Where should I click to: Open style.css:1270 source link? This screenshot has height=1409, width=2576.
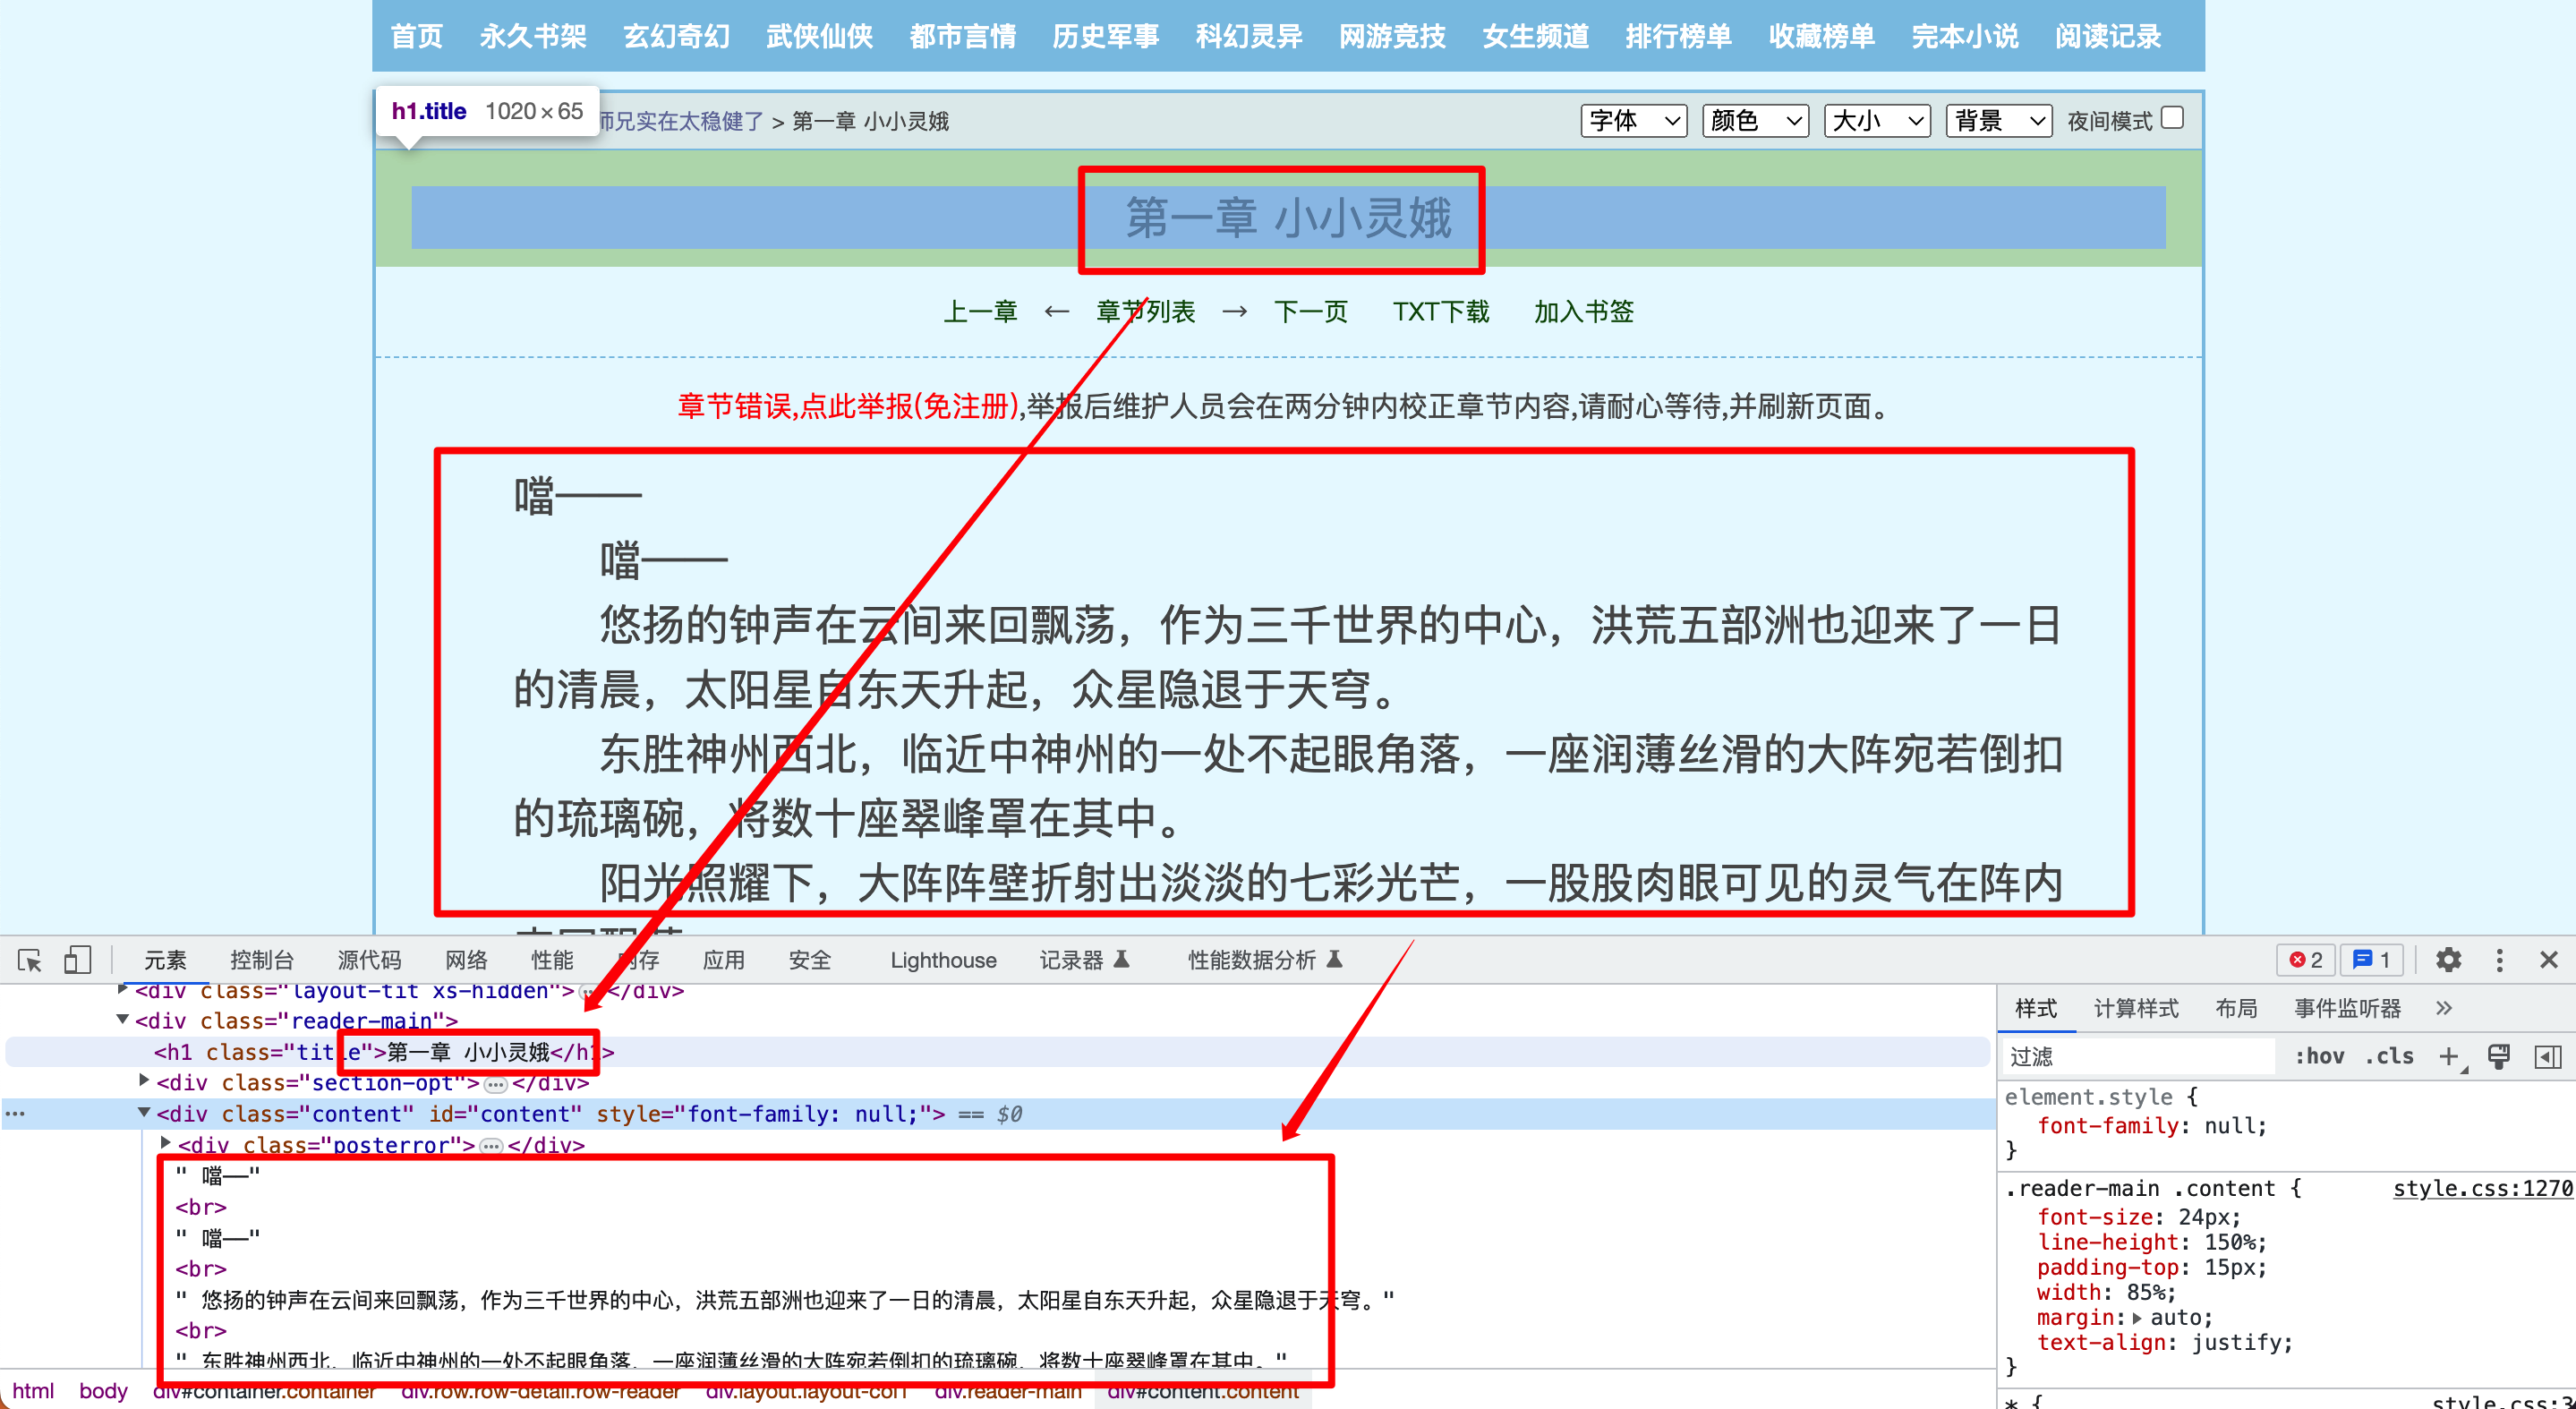2481,1188
